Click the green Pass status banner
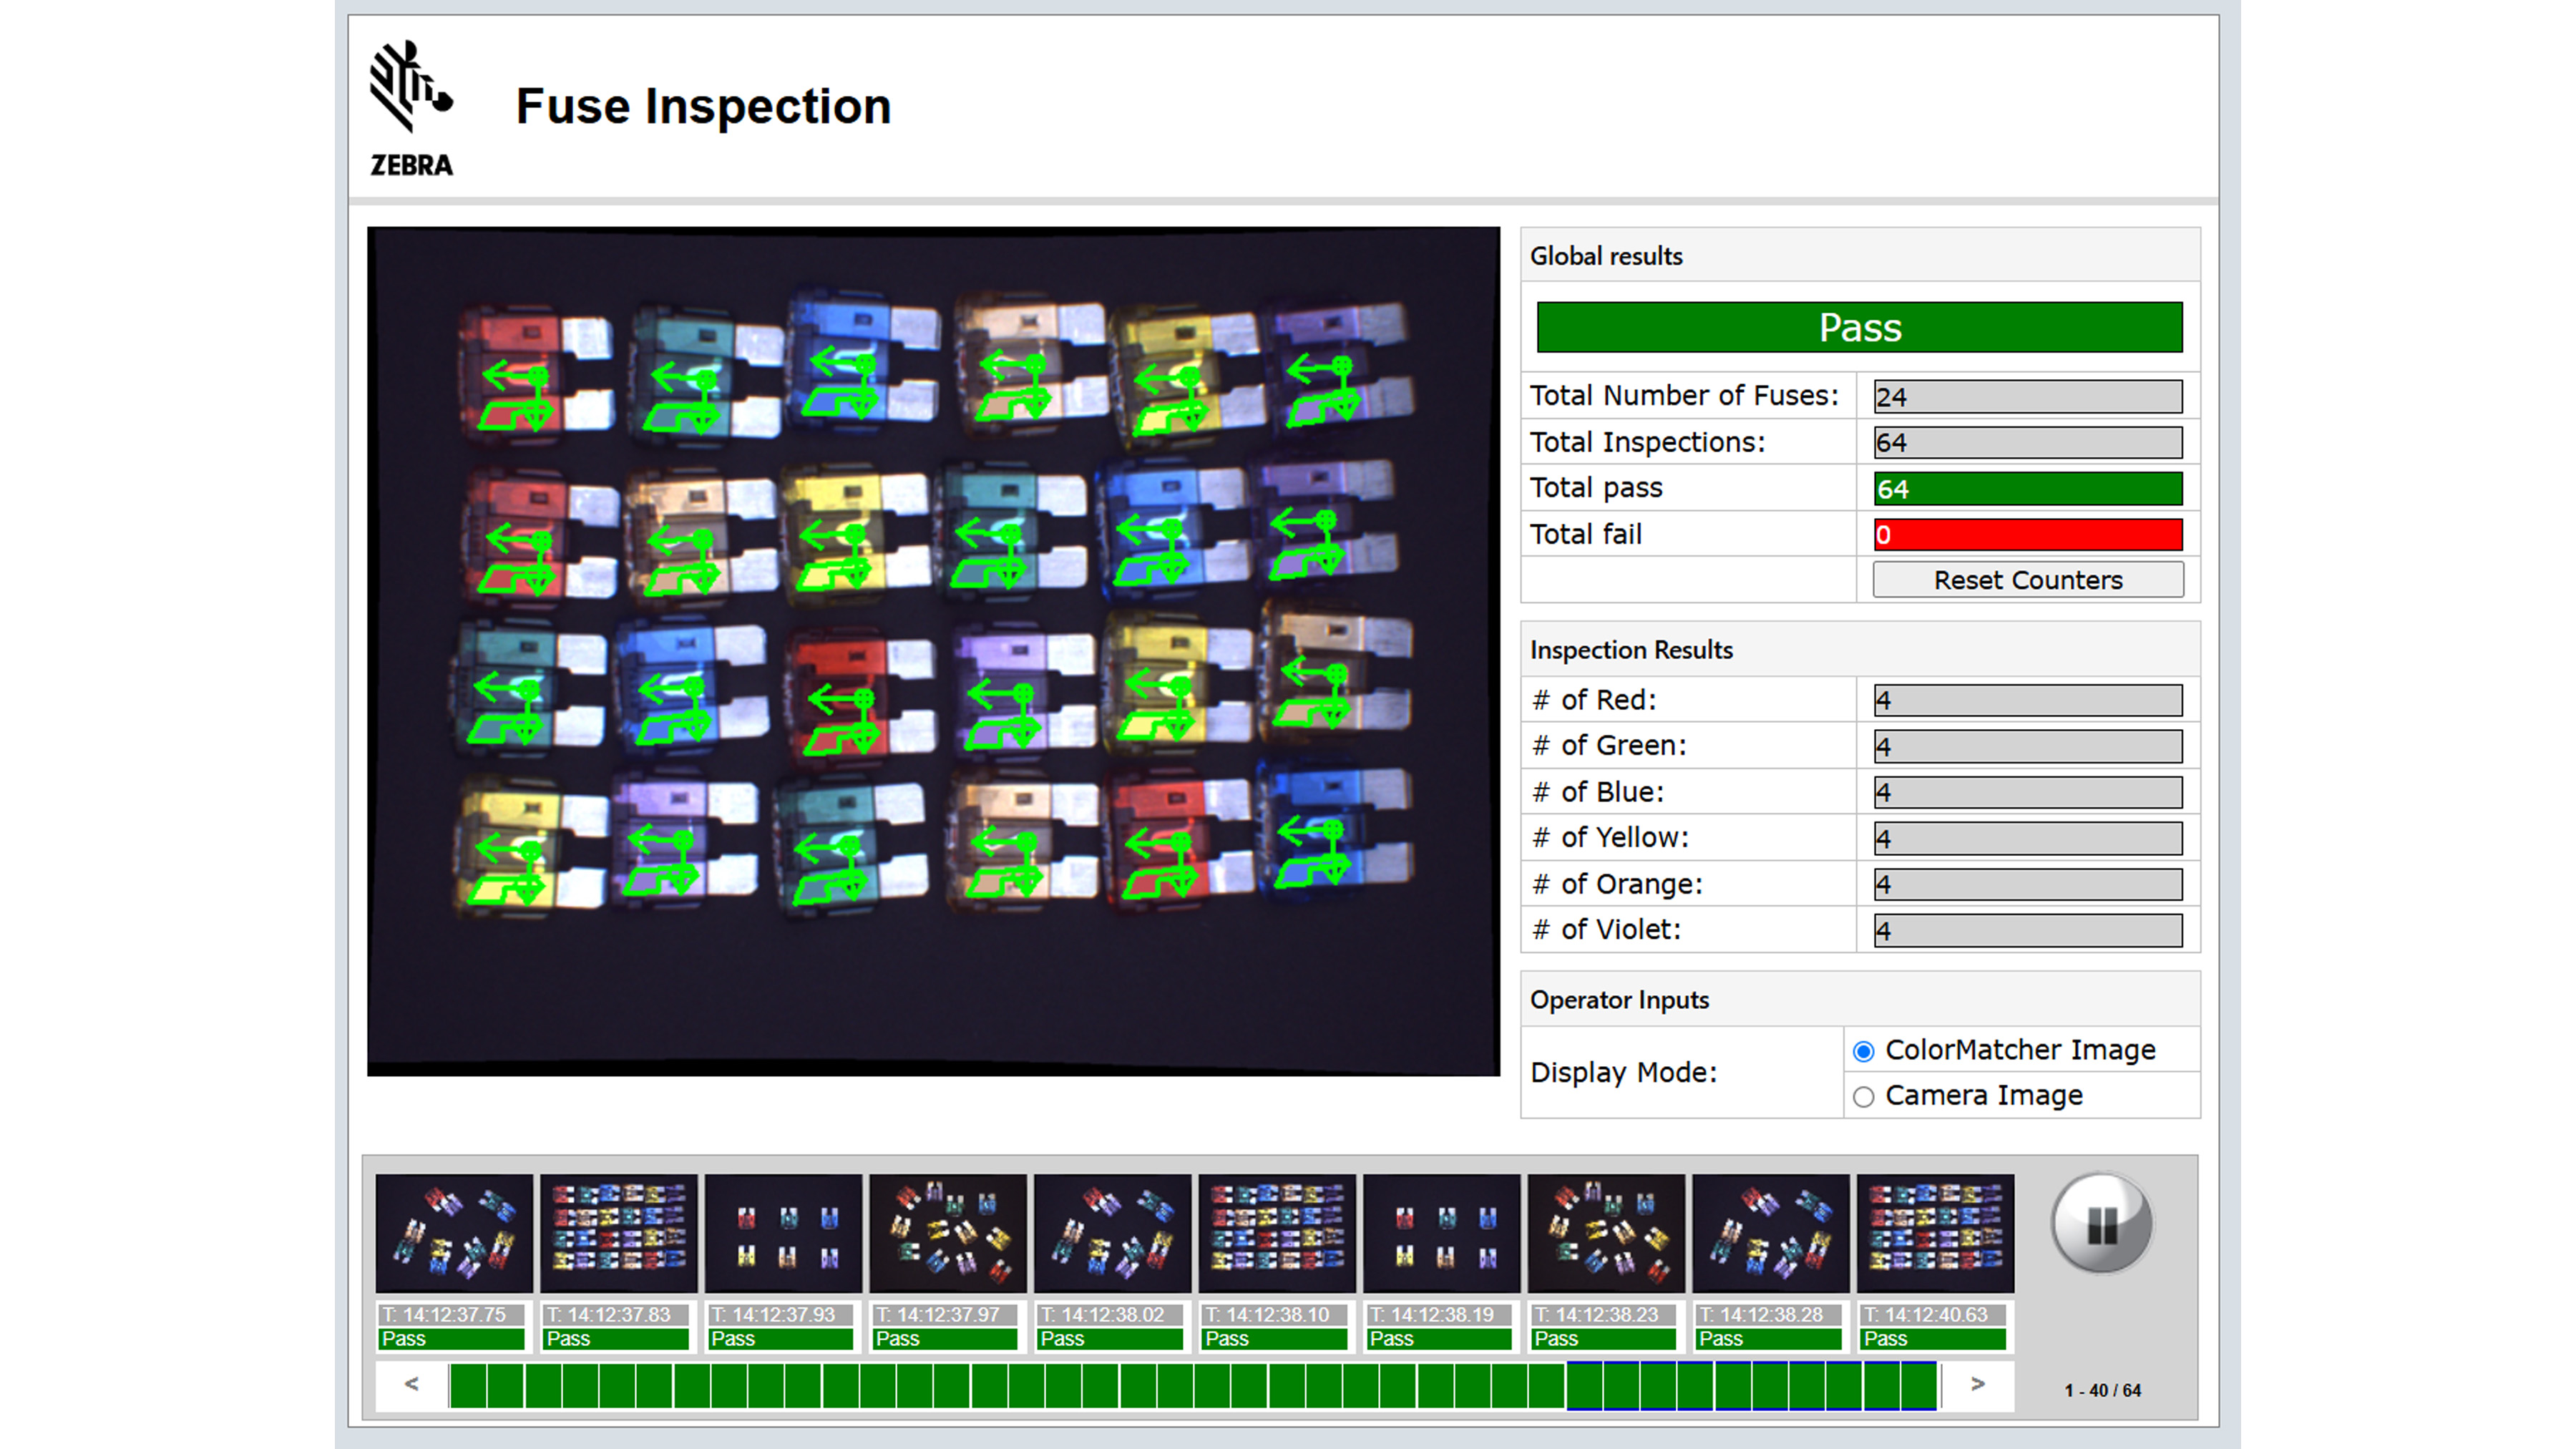2576x1449 pixels. pyautogui.click(x=1858, y=328)
